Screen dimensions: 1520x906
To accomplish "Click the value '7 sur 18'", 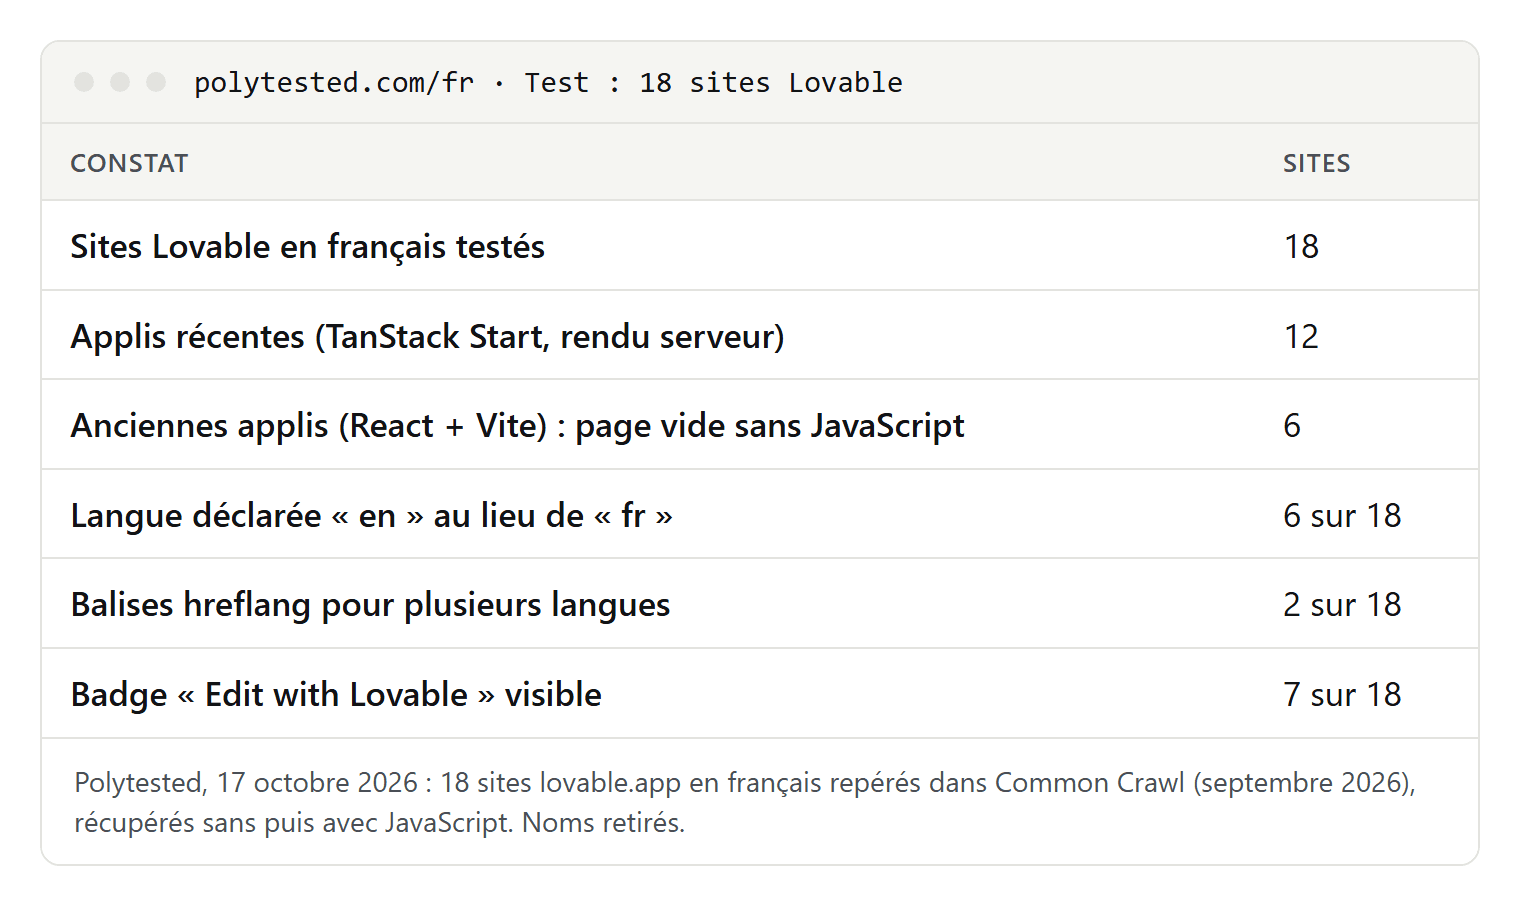I will (1342, 695).
